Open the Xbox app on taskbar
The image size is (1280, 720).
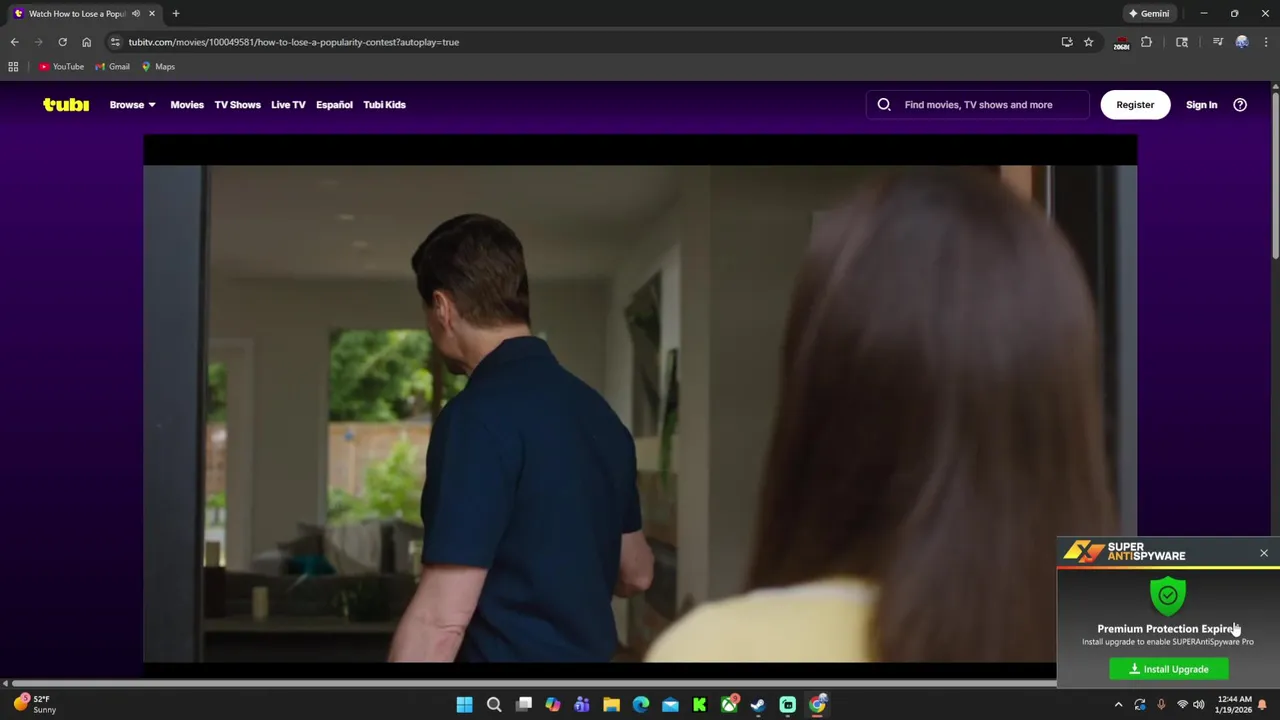click(x=729, y=705)
